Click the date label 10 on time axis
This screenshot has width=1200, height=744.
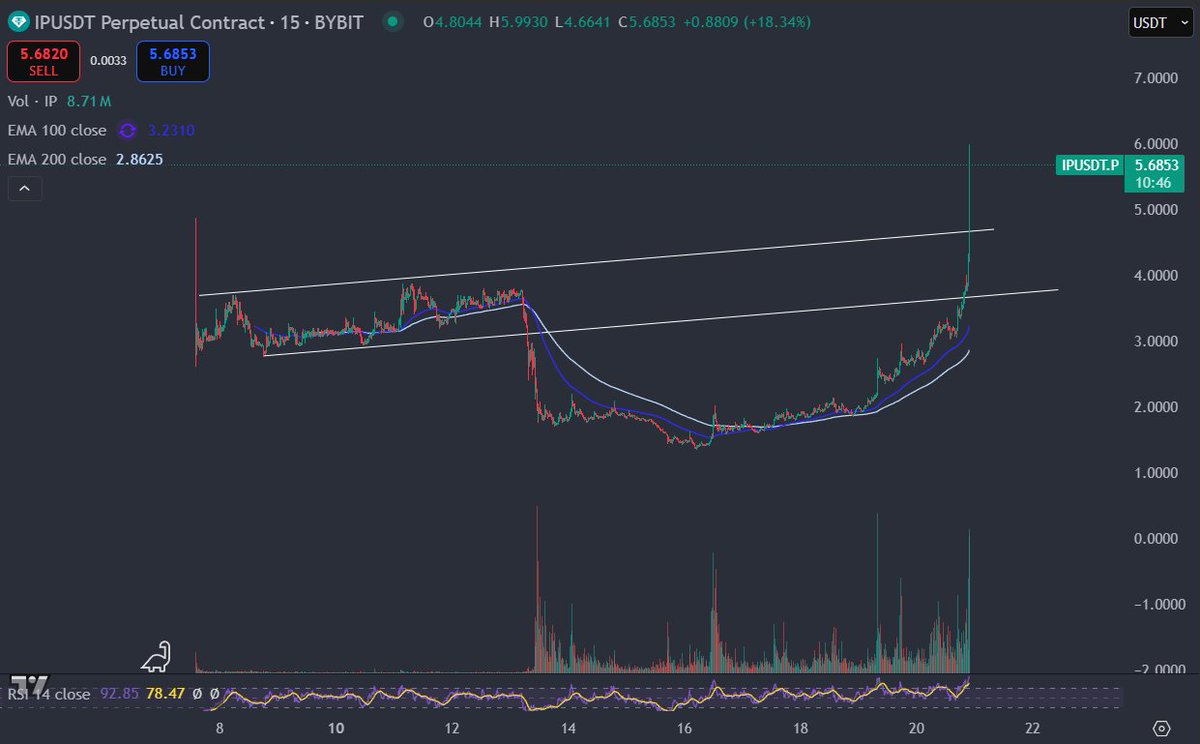pyautogui.click(x=336, y=727)
